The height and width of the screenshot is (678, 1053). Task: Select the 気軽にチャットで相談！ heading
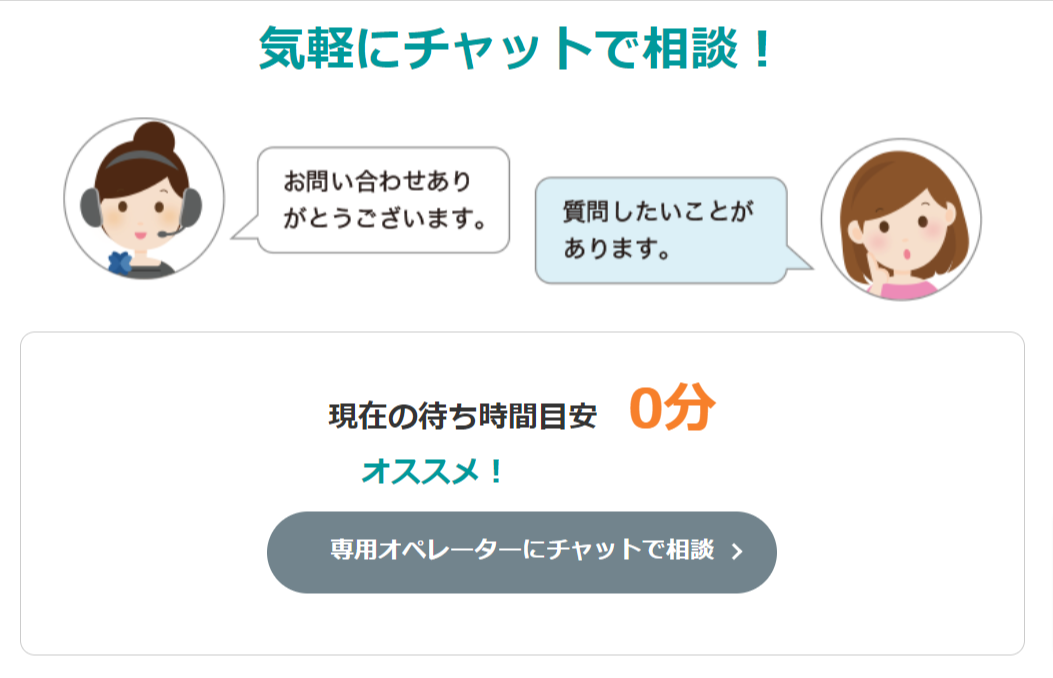tap(516, 48)
